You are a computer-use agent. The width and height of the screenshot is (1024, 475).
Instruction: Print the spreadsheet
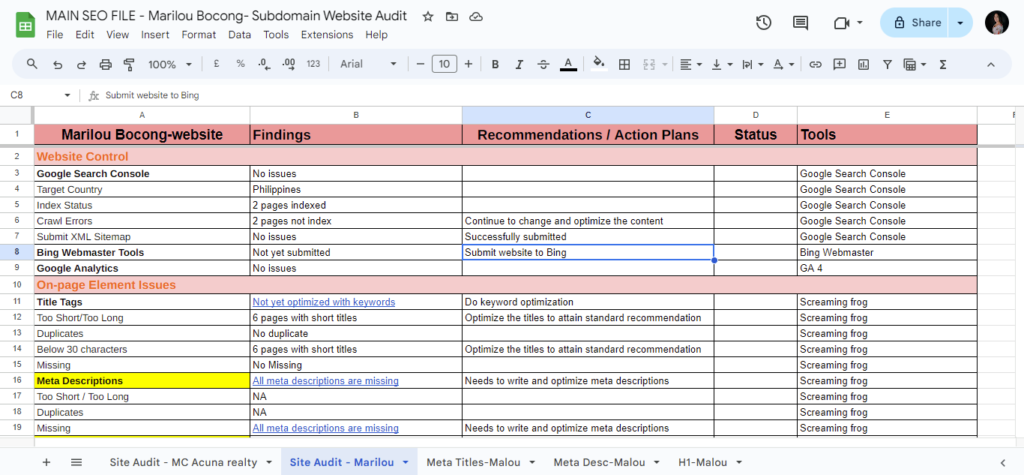click(x=105, y=64)
